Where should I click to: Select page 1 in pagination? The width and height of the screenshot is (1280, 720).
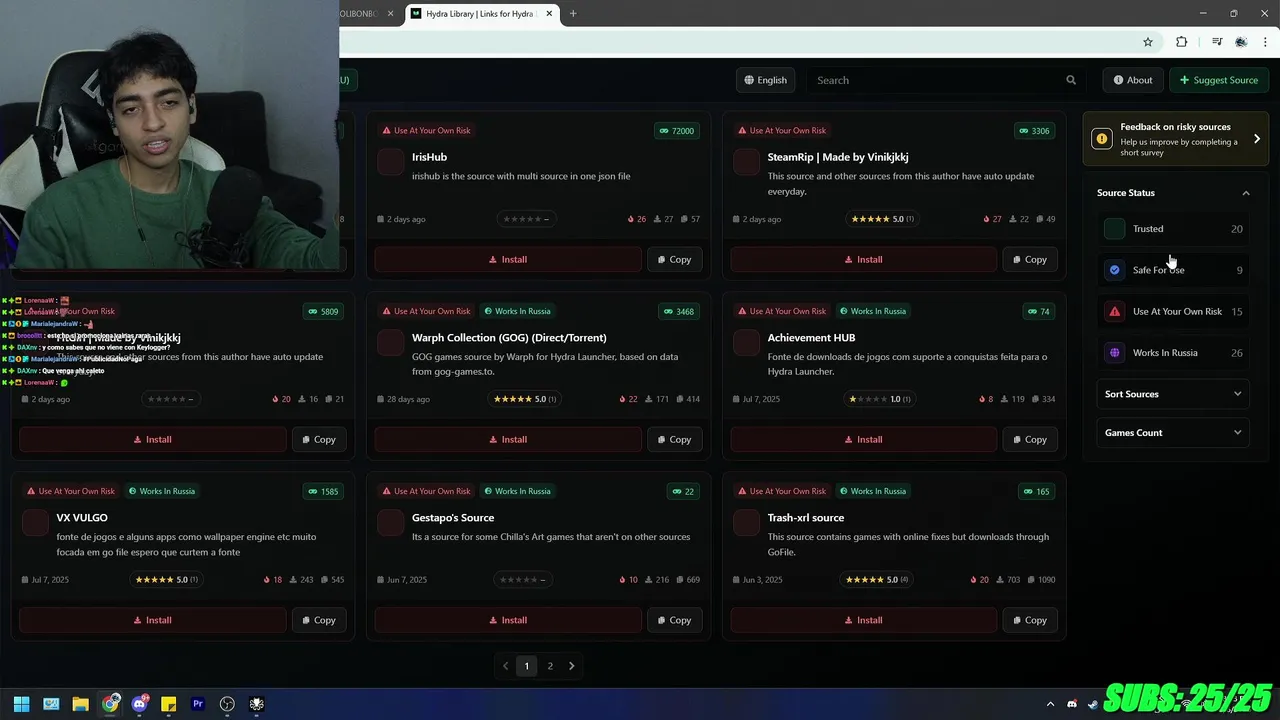click(x=527, y=666)
